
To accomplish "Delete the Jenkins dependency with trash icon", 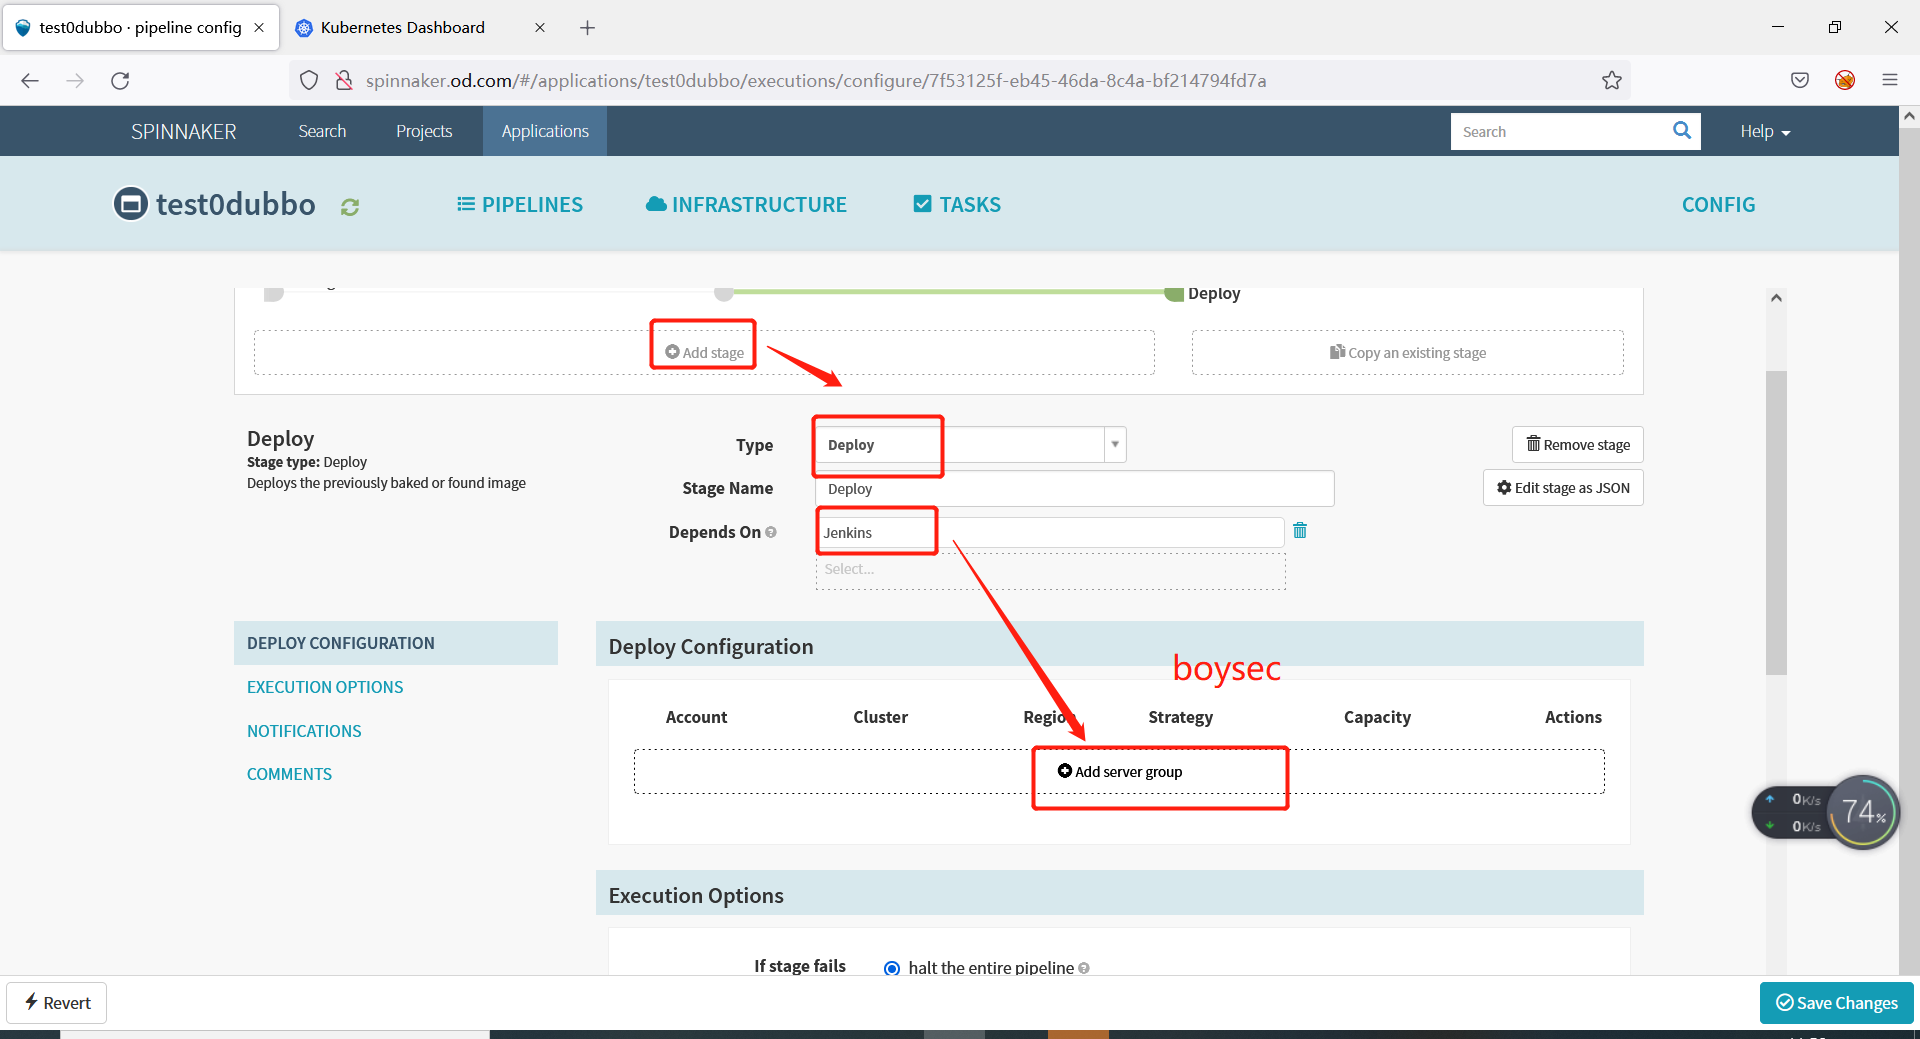I will (x=1300, y=531).
